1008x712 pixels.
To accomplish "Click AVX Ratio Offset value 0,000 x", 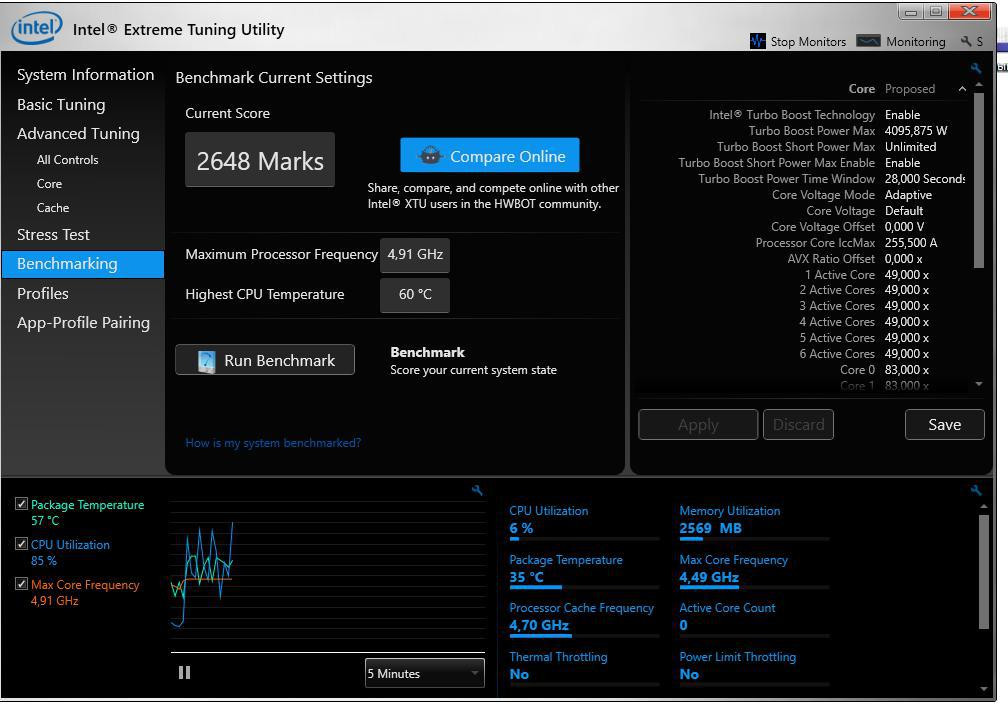I will [903, 258].
